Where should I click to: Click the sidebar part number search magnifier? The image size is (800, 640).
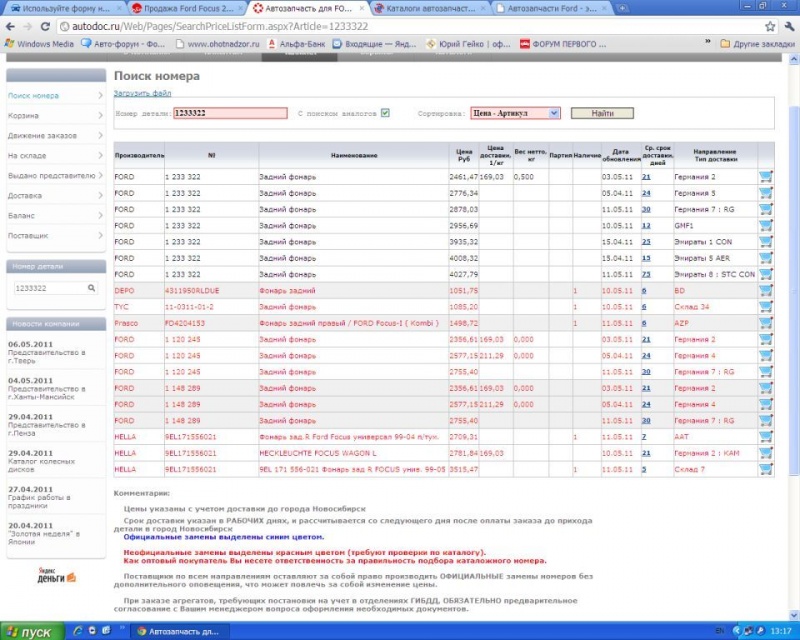tap(92, 287)
